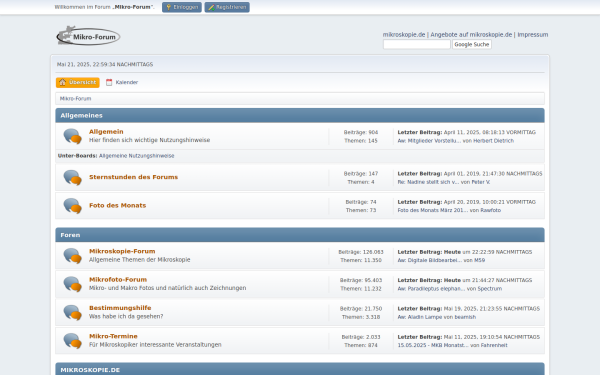Open Sternstunden des Forums board

click(134, 177)
